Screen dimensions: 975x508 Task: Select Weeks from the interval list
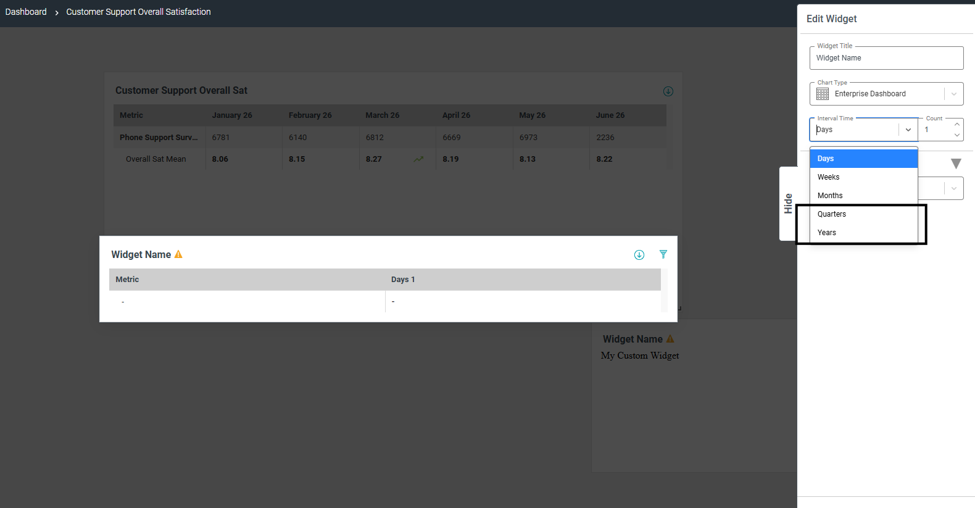pos(863,177)
